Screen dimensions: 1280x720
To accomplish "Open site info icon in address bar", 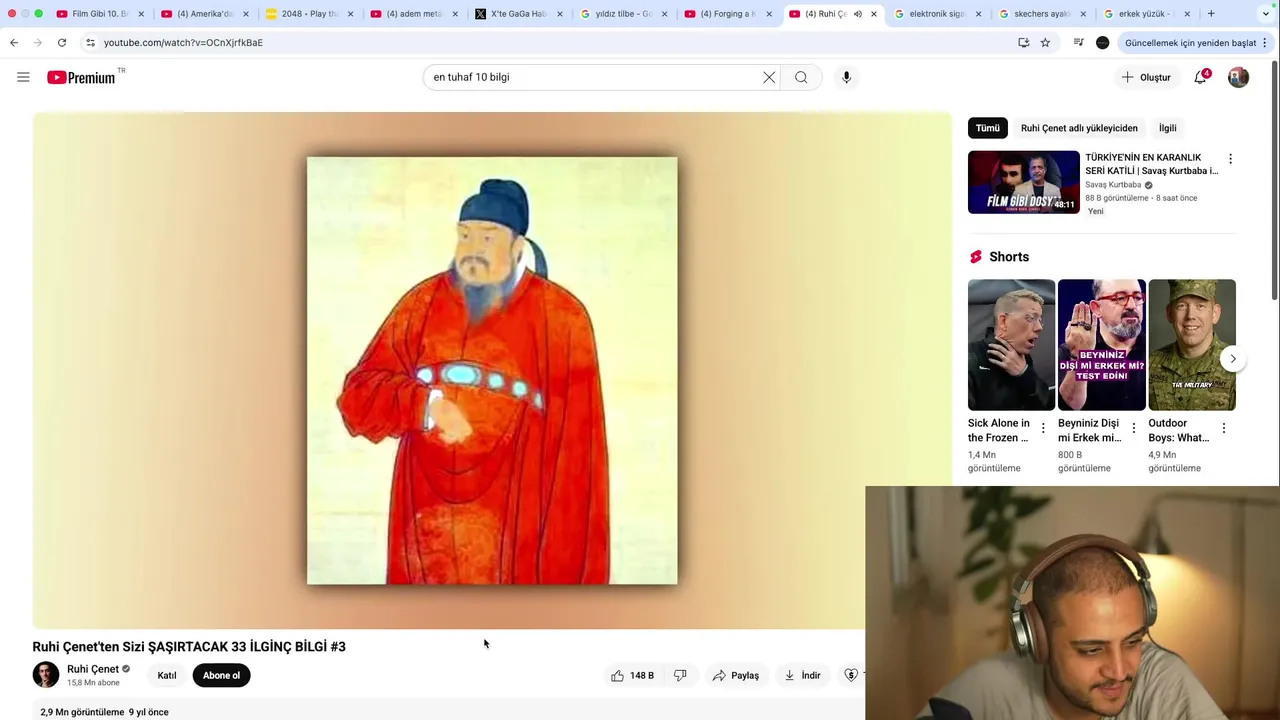I will pyautogui.click(x=90, y=43).
